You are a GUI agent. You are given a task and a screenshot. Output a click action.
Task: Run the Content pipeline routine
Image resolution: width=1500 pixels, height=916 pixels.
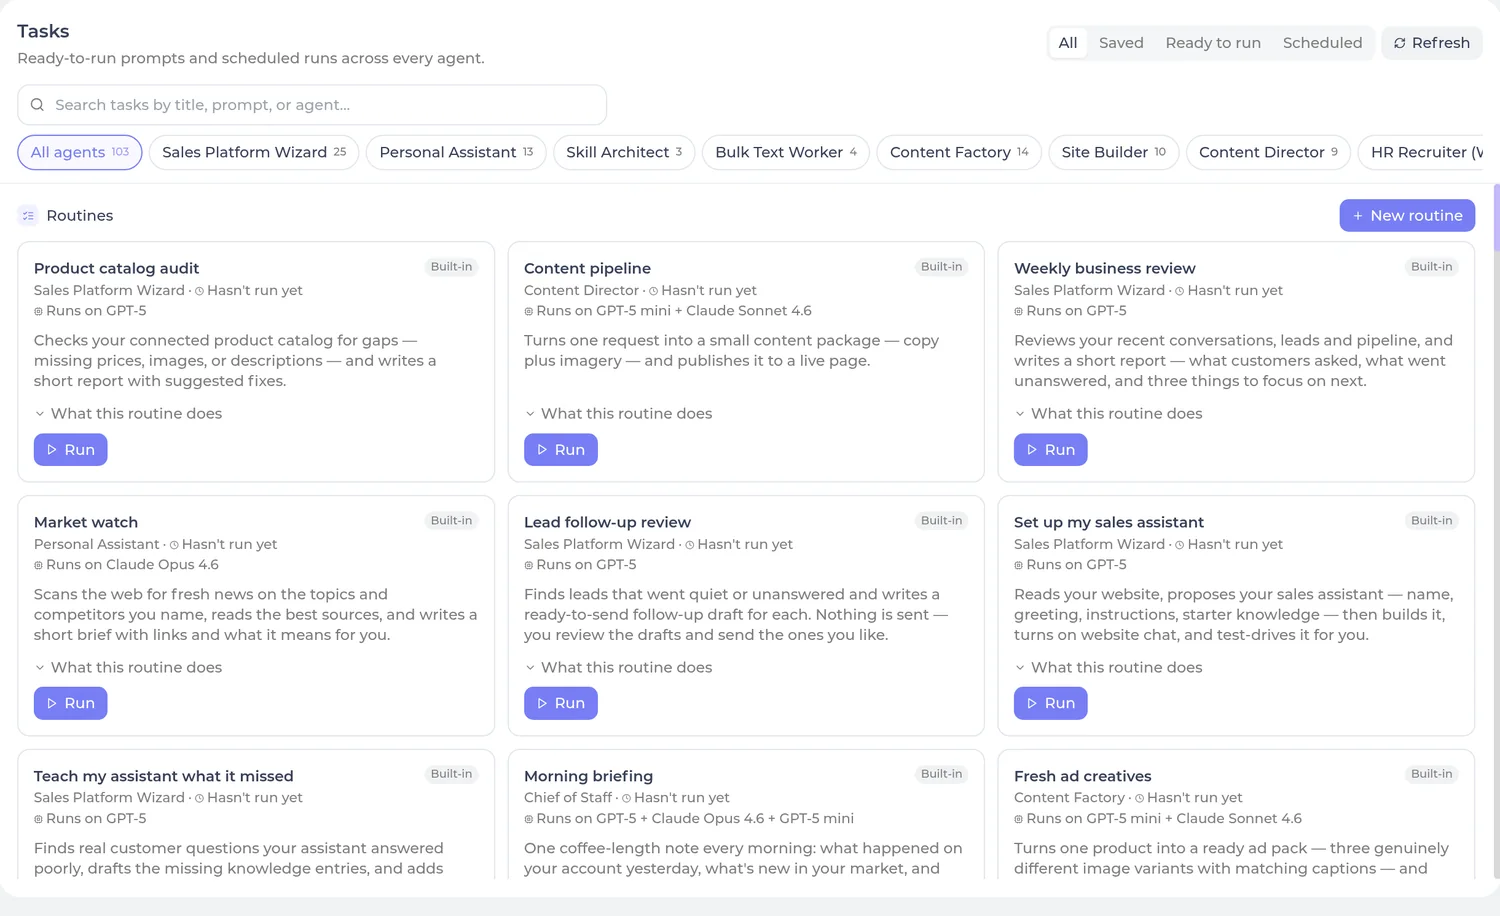[x=560, y=450]
